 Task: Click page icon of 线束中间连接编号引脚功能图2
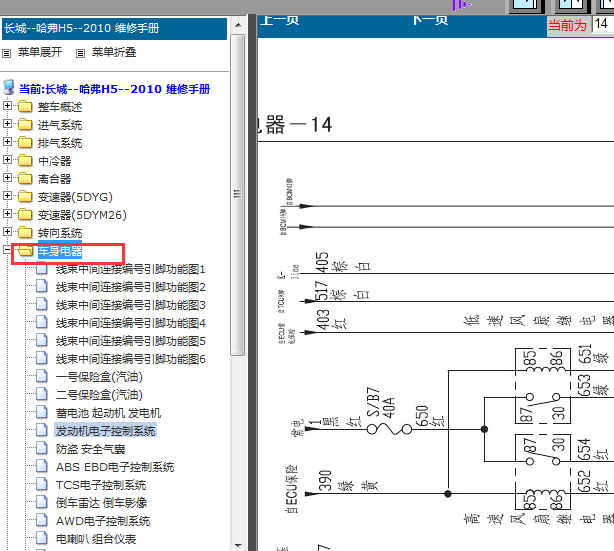[42, 286]
